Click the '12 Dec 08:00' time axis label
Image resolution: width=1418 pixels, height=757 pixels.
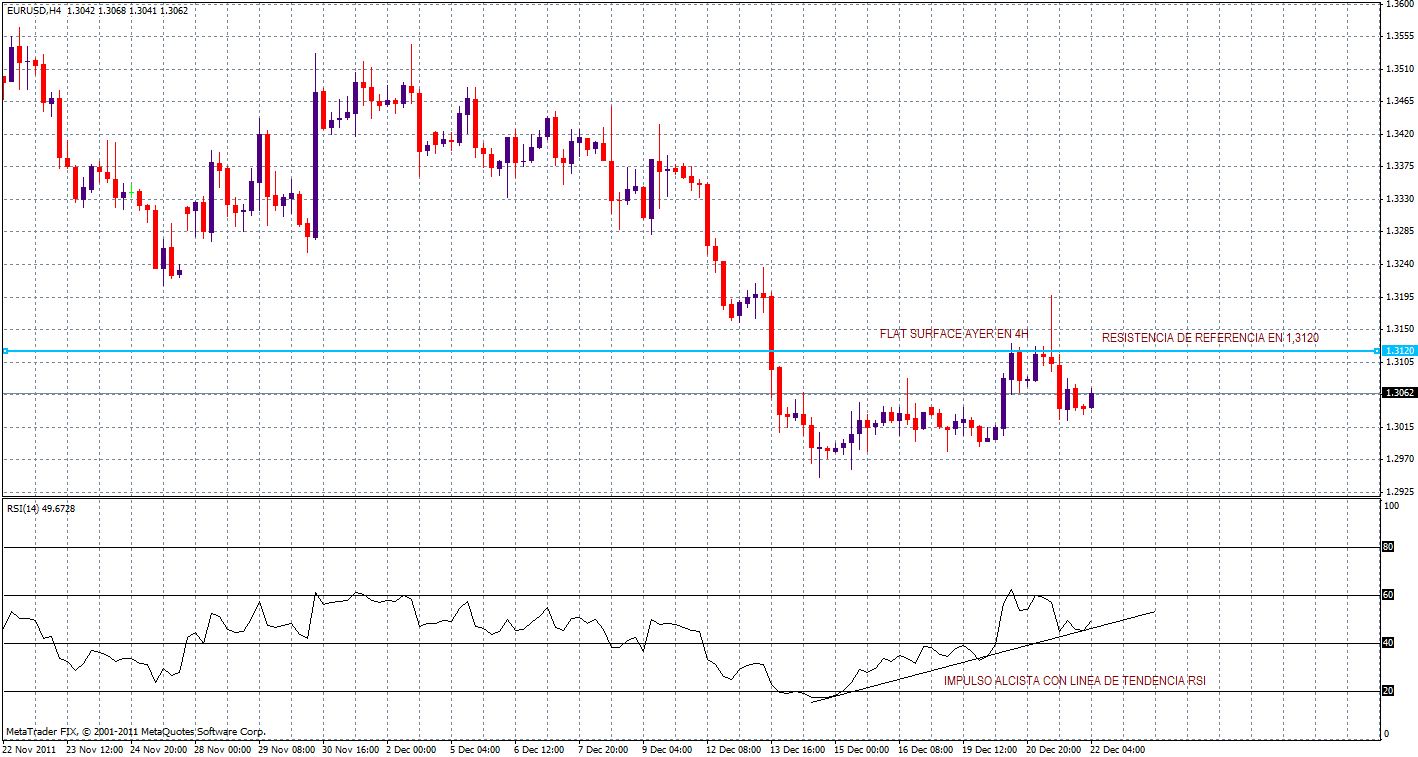pos(733,749)
